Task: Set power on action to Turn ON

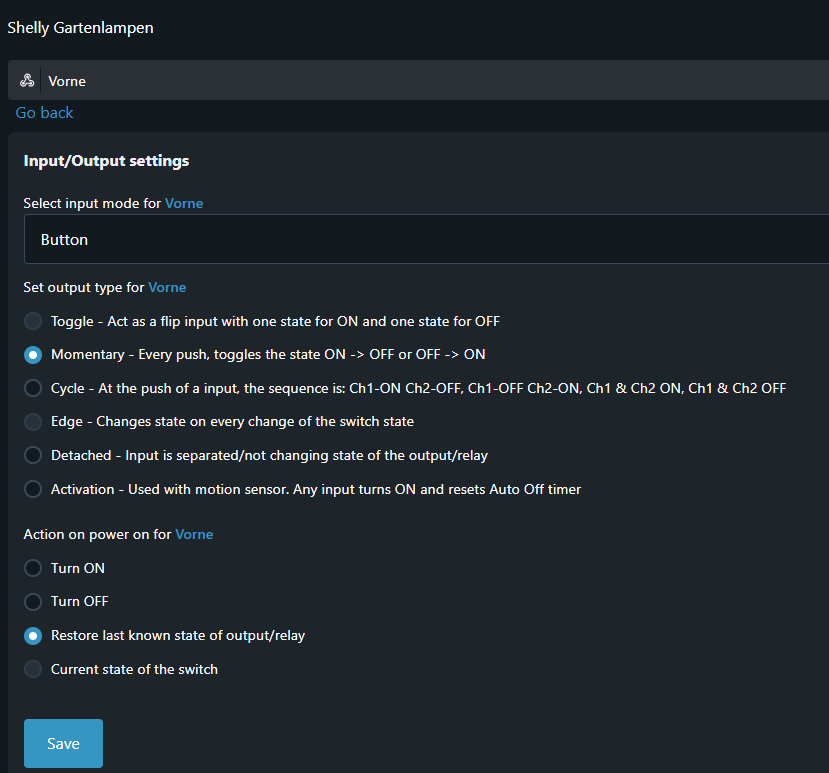Action: [33, 568]
